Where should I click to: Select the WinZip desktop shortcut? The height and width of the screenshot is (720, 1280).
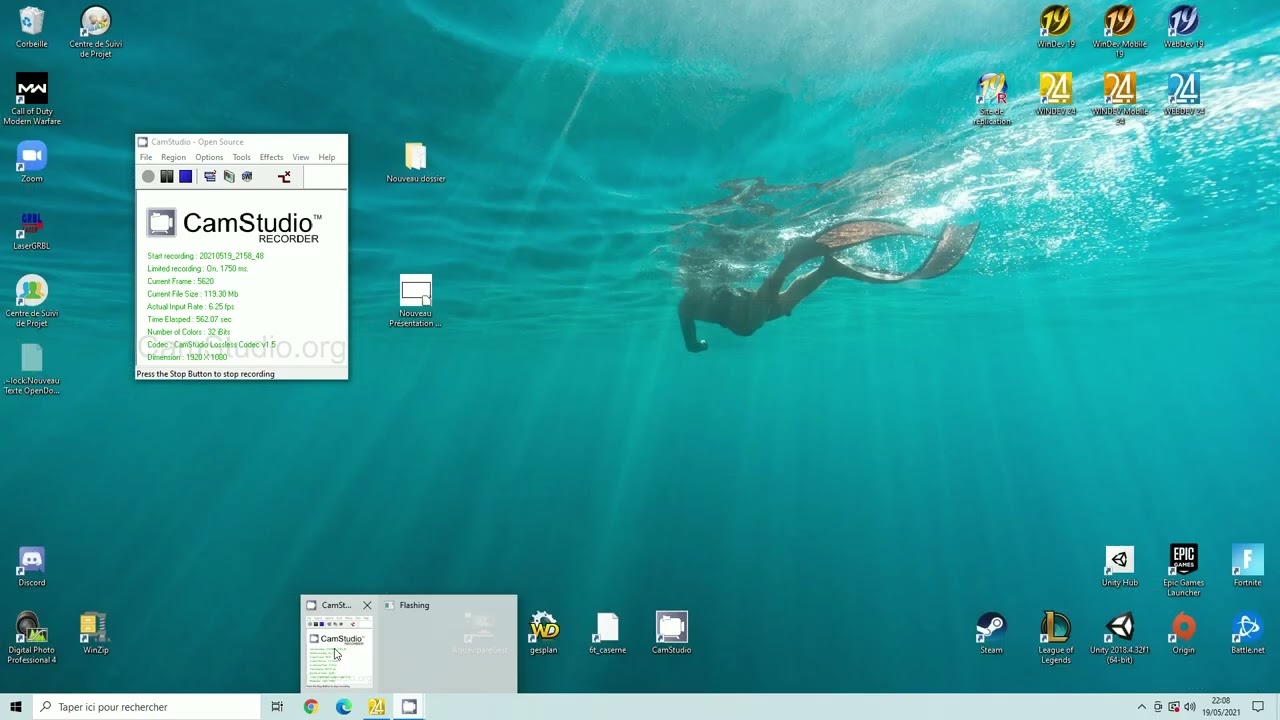tap(96, 634)
